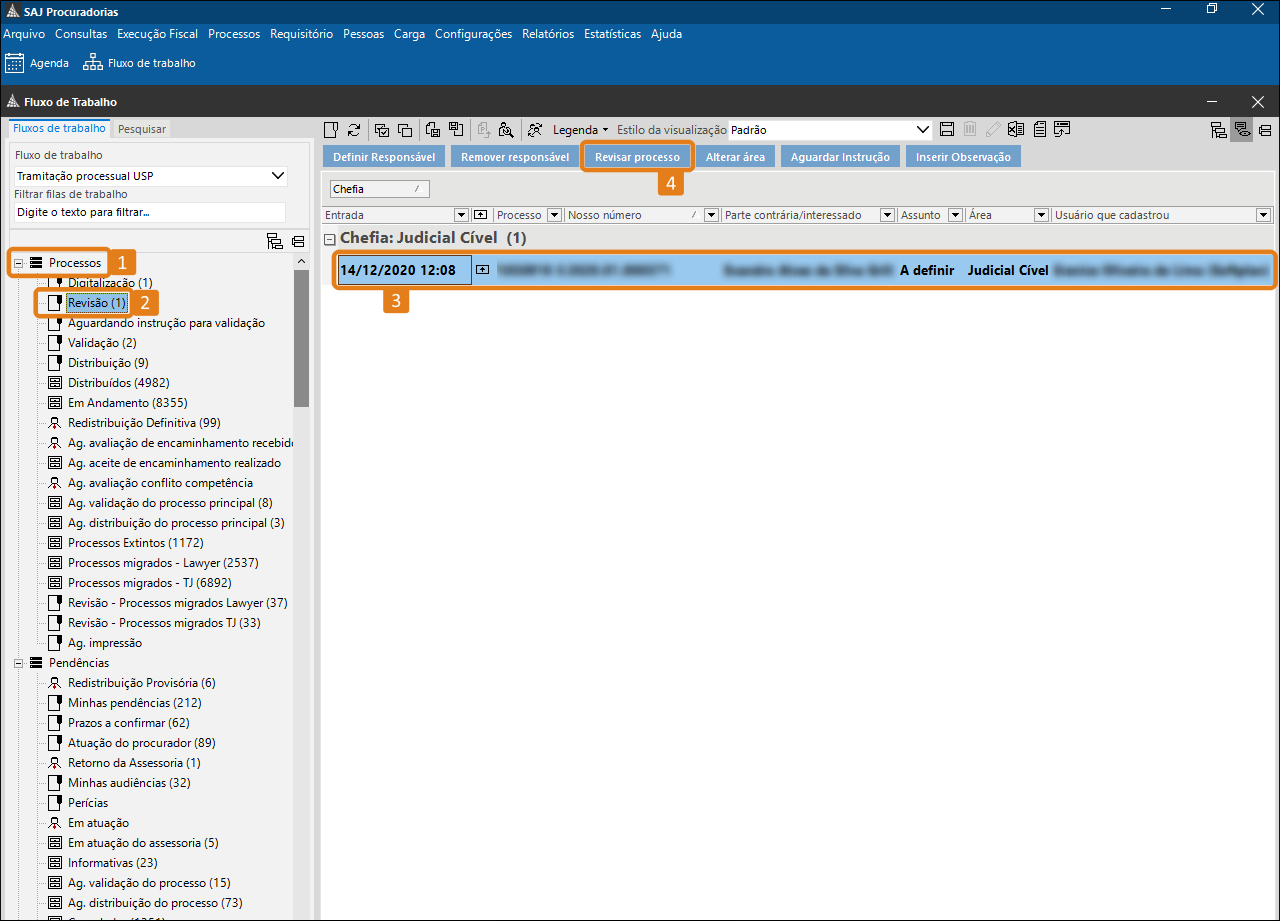
Task: Click the Excel export icon in toolbar
Action: [1016, 130]
